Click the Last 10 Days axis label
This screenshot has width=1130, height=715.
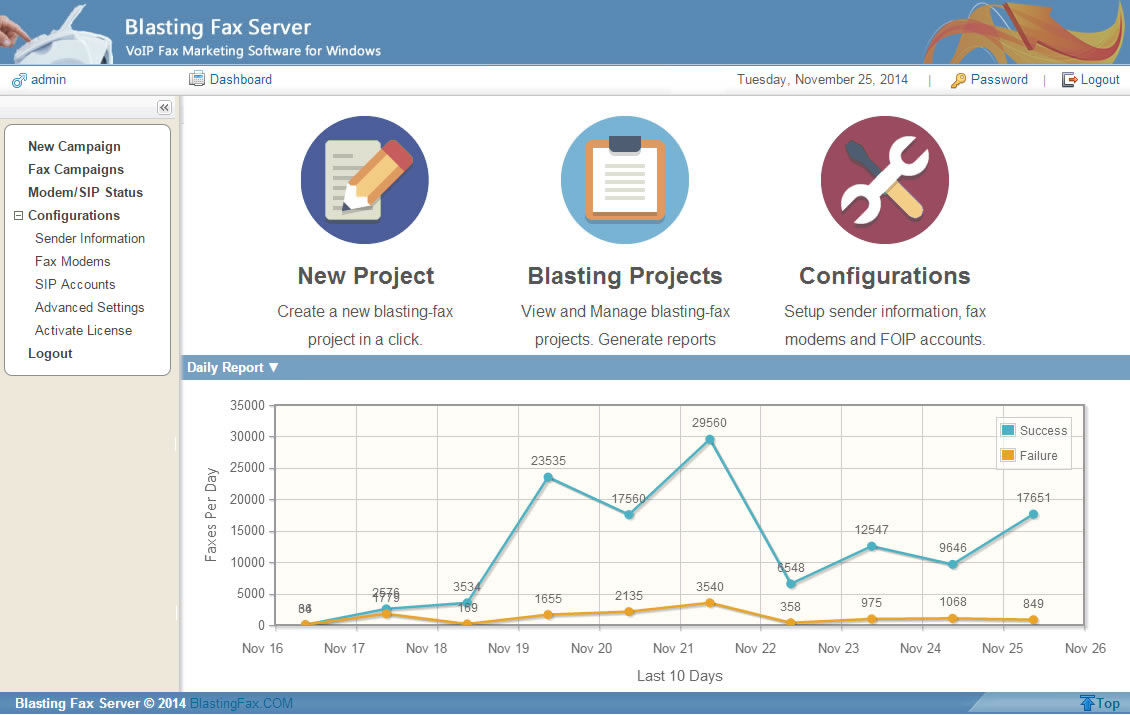pyautogui.click(x=680, y=676)
